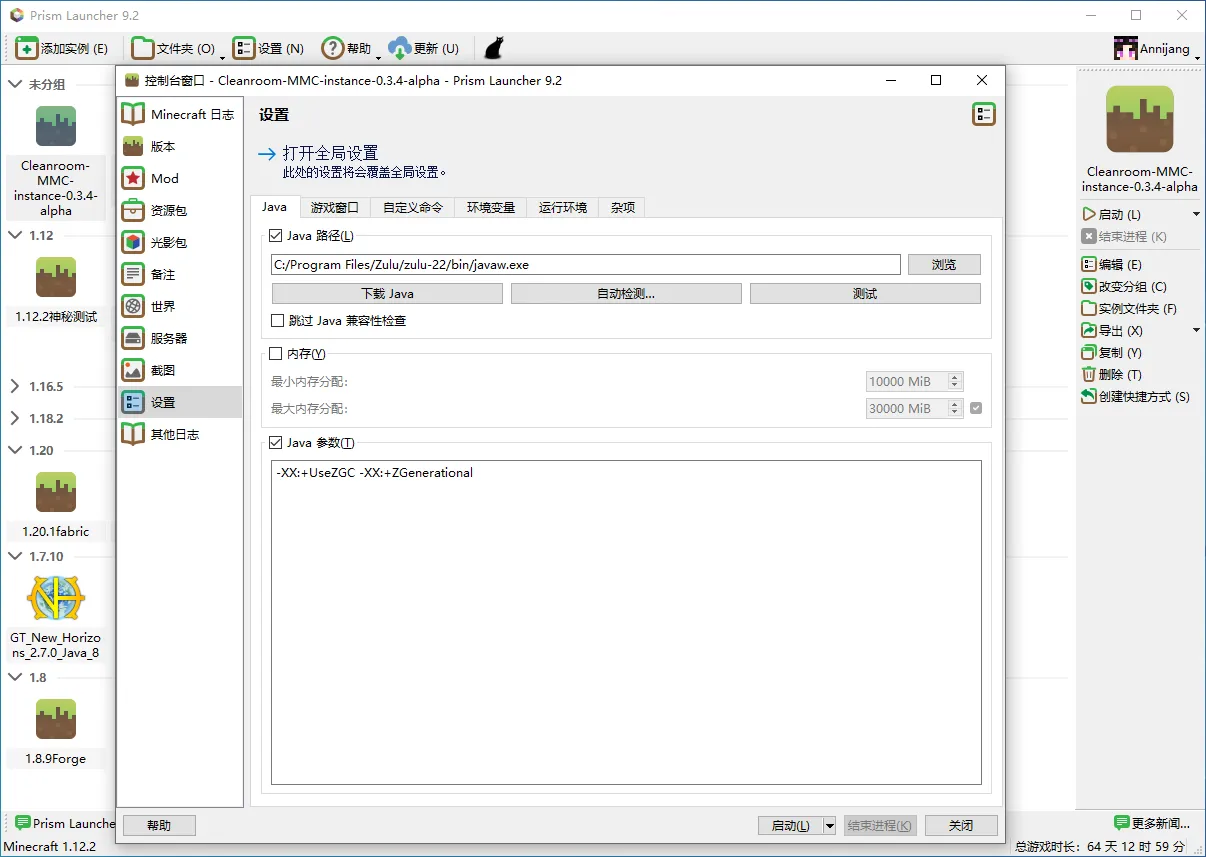Click 复制 (Y) in right panel
1206x857 pixels.
point(1112,352)
